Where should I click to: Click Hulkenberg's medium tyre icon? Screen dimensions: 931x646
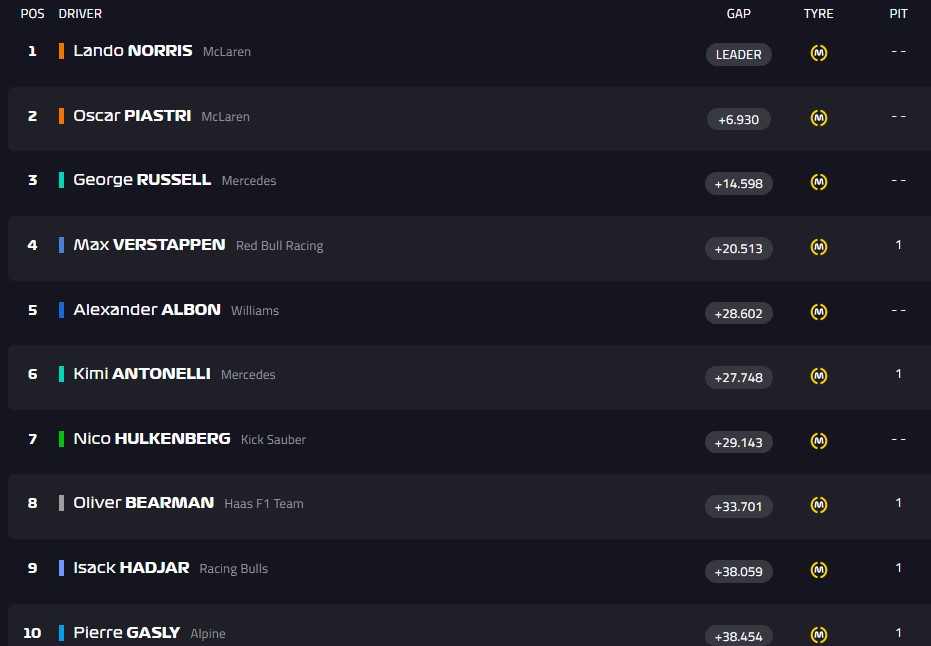click(818, 441)
